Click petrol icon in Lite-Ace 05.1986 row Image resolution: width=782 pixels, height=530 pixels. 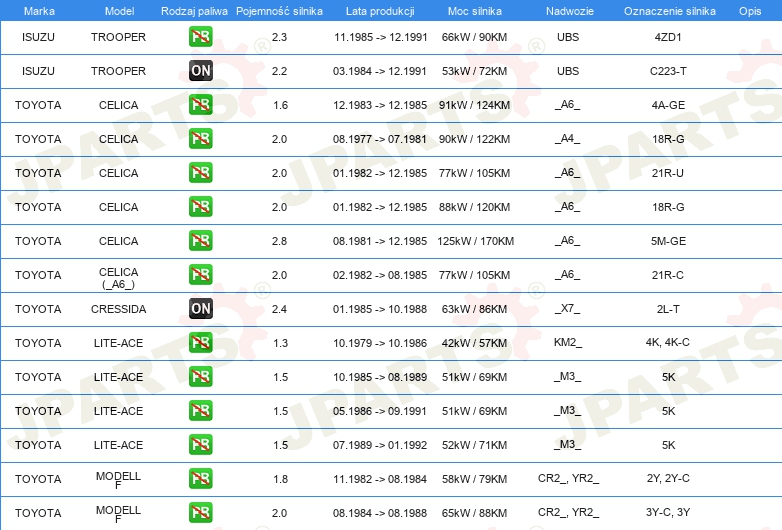[200, 410]
